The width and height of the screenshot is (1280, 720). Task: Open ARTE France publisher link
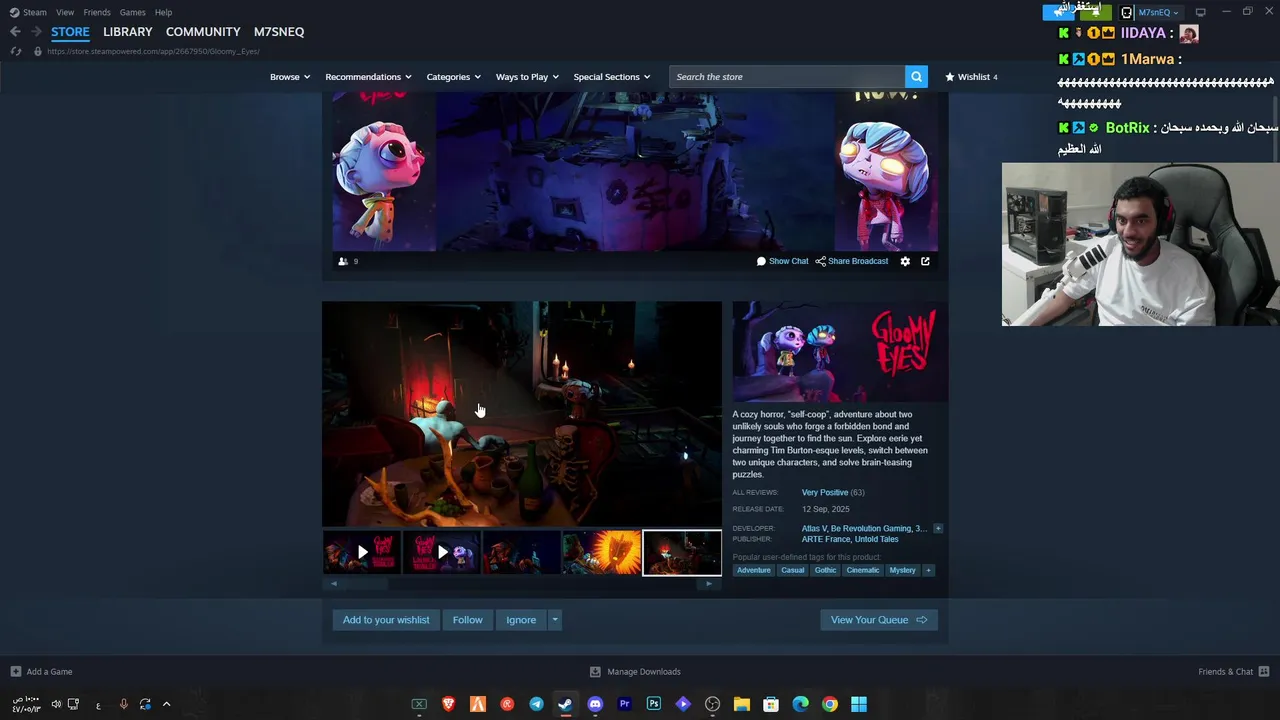pyautogui.click(x=825, y=540)
